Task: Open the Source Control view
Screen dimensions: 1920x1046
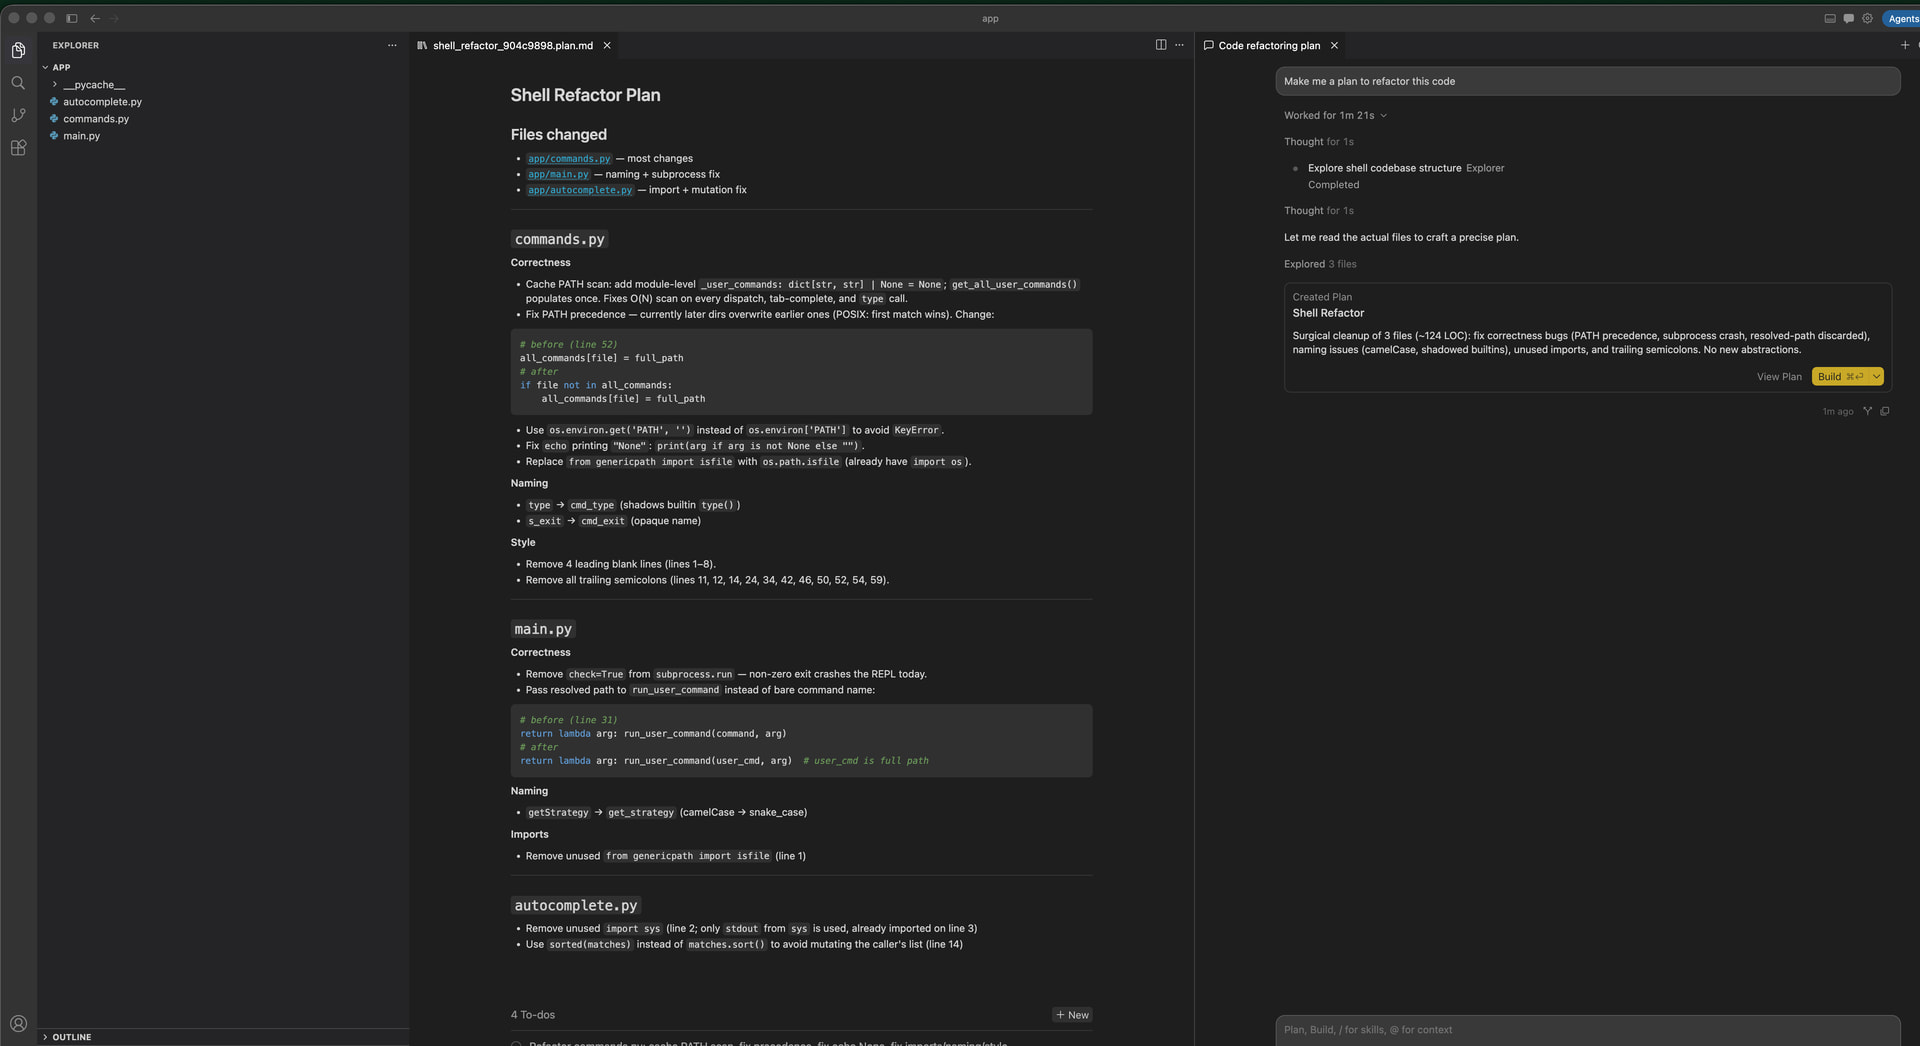Action: click(18, 115)
